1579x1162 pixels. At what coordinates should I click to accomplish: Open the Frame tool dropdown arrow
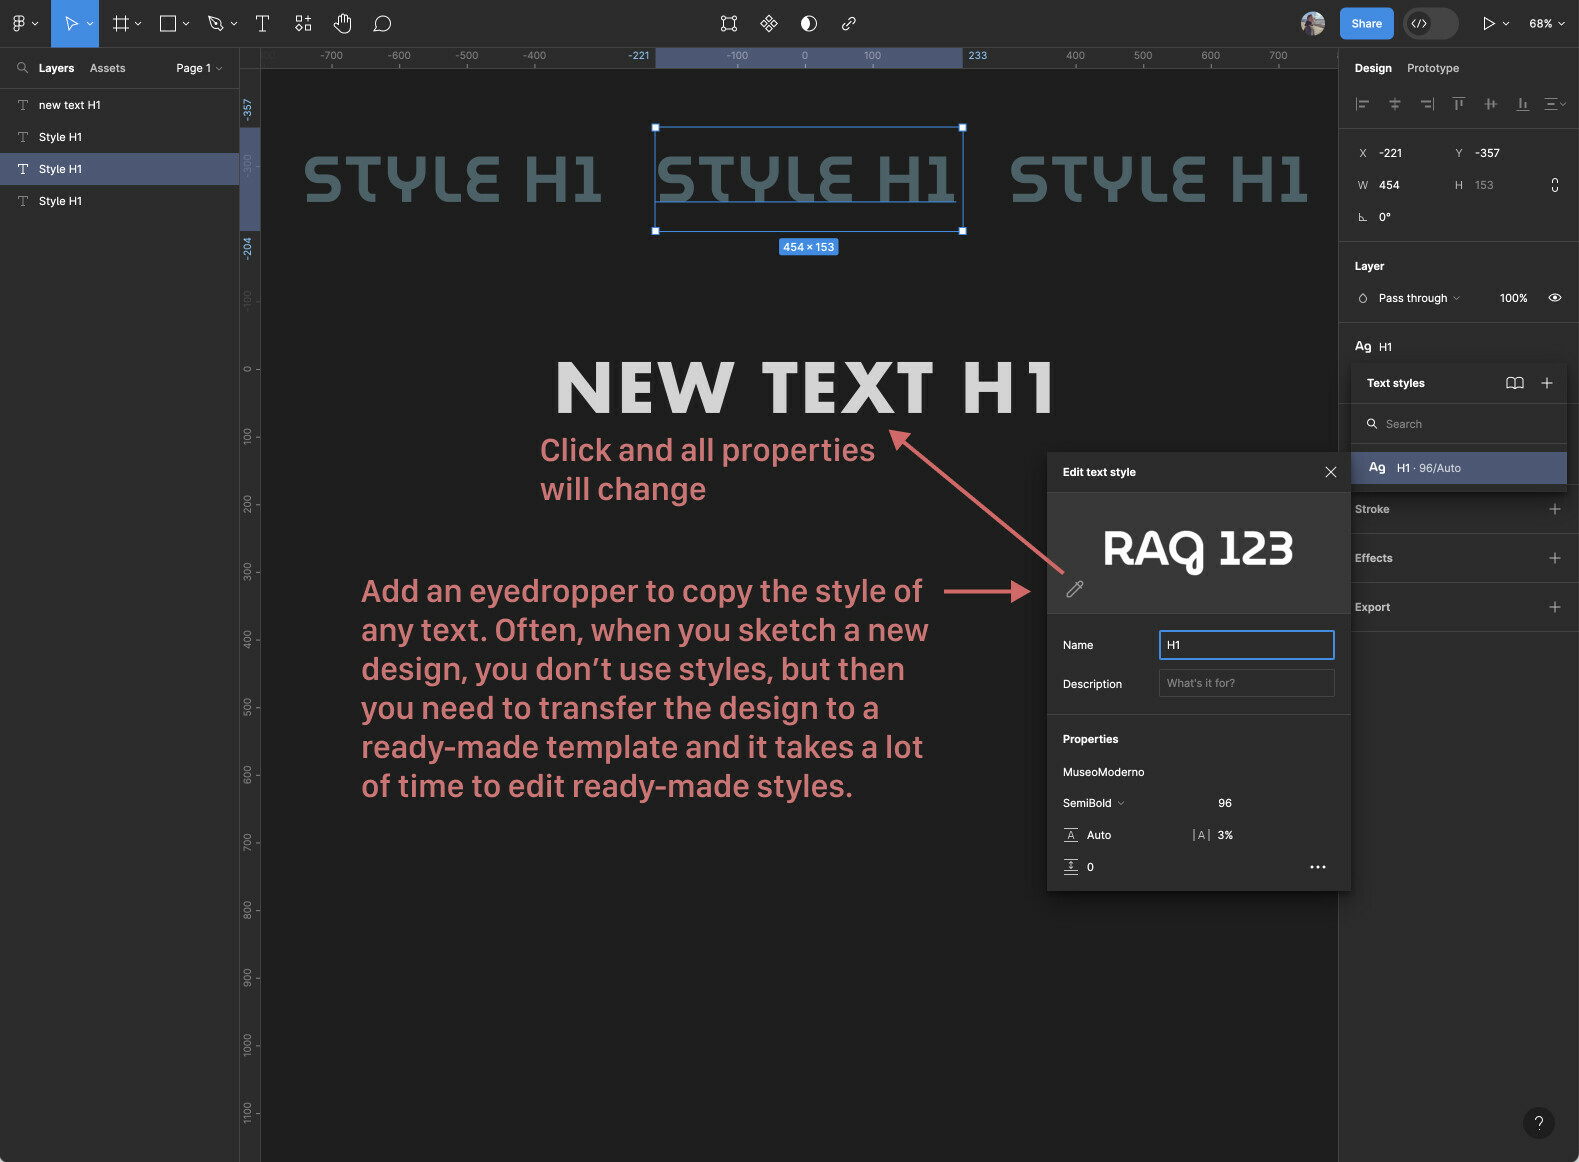coord(138,23)
